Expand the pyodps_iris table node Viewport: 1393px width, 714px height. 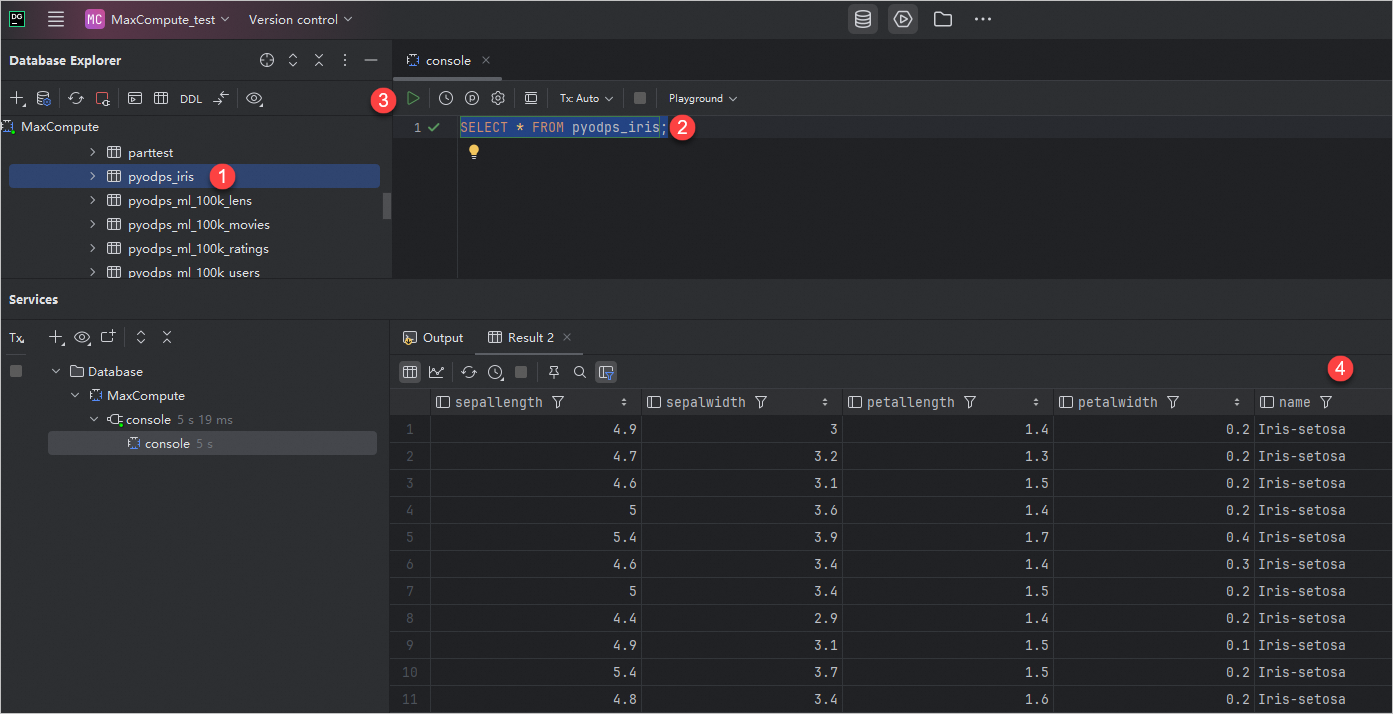92,176
